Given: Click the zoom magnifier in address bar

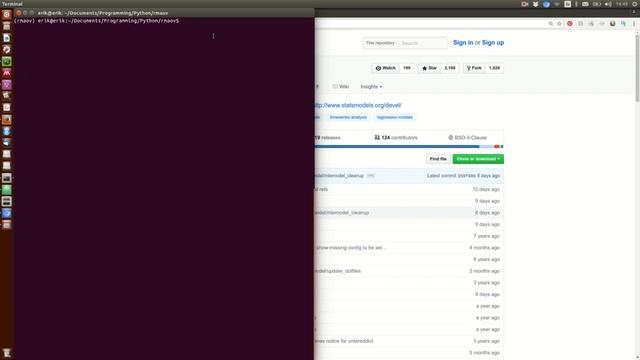Looking at the screenshot, I should tap(551, 24).
